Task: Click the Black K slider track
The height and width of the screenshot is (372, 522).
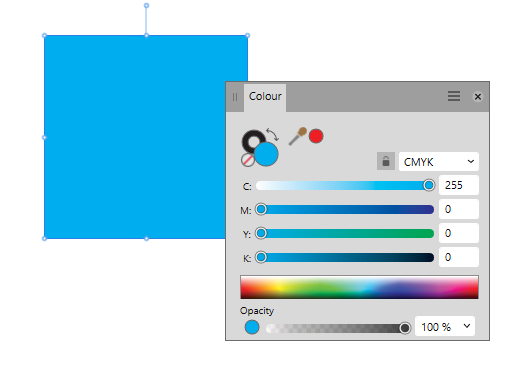Action: point(345,257)
